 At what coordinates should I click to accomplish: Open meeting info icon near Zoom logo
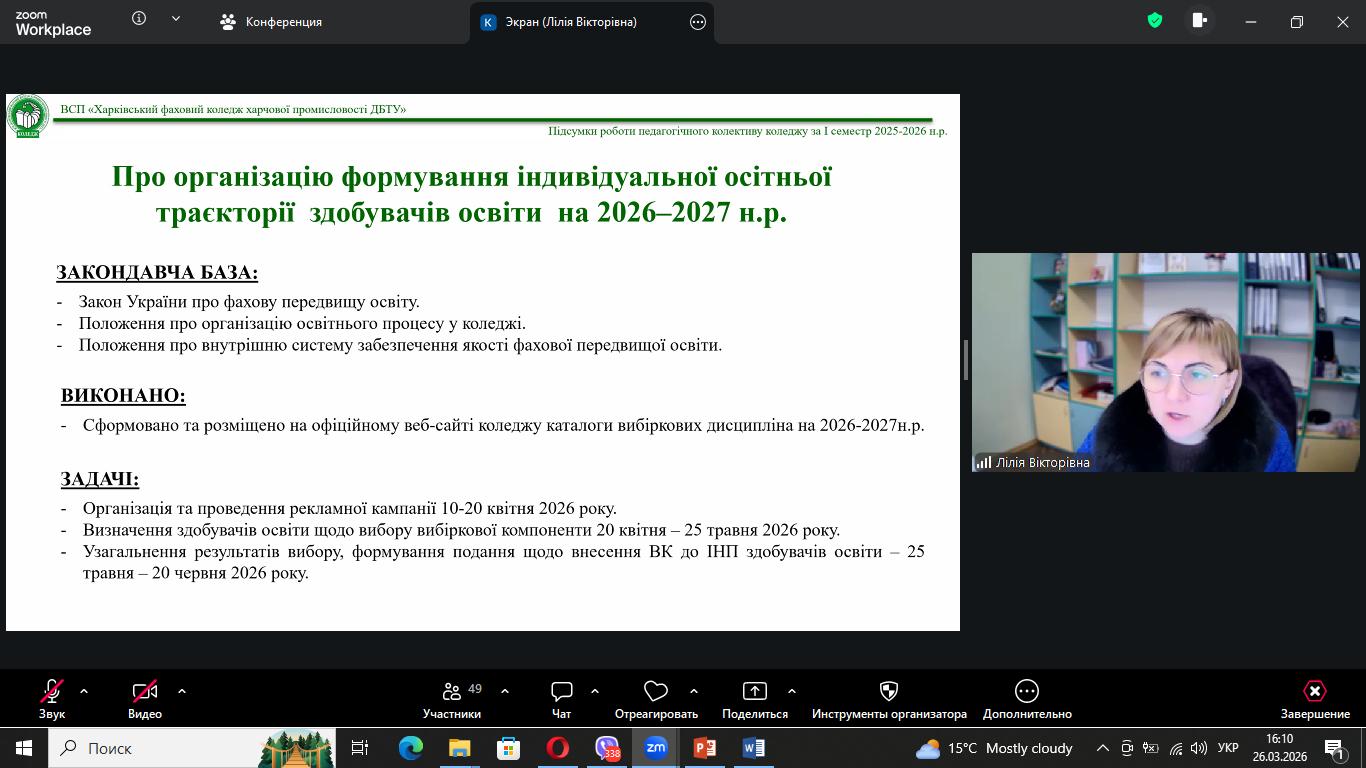pos(139,19)
